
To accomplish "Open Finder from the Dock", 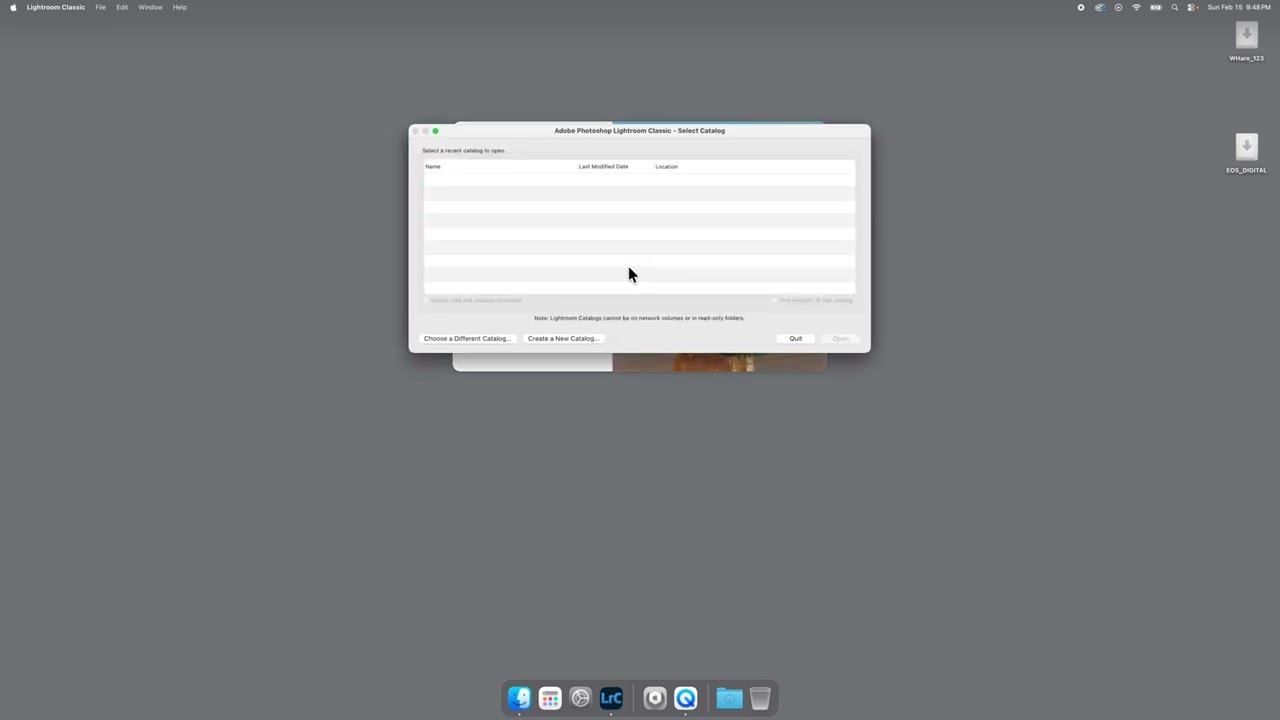I will pos(519,698).
